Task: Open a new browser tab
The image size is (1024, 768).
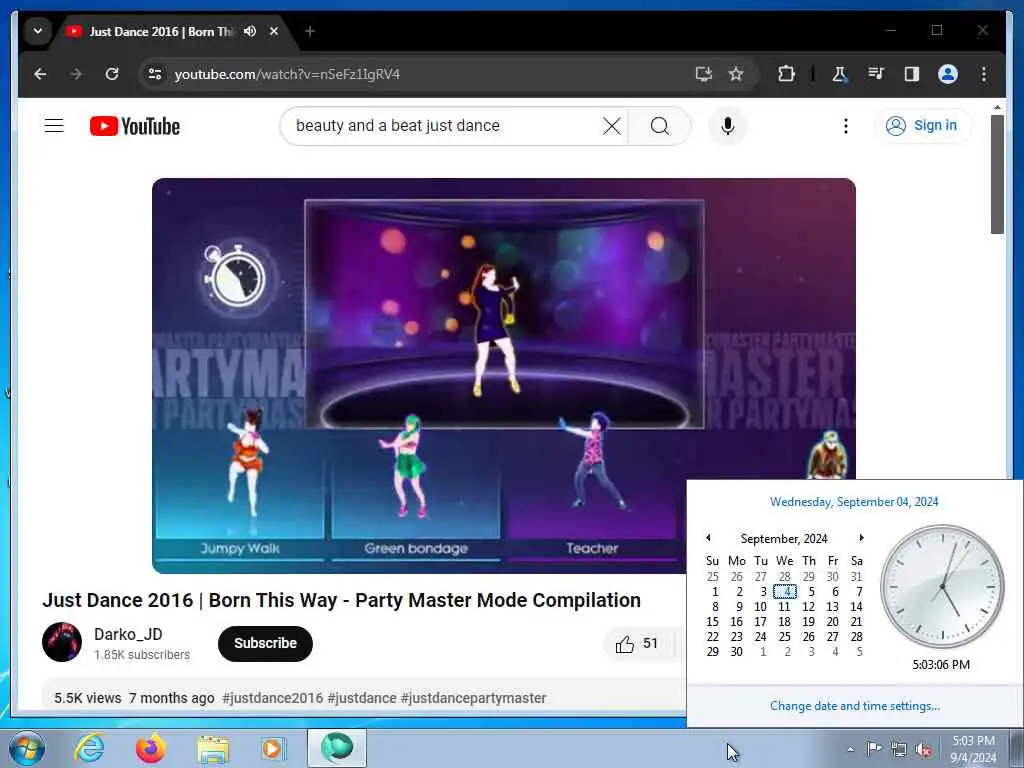Action: coord(310,31)
